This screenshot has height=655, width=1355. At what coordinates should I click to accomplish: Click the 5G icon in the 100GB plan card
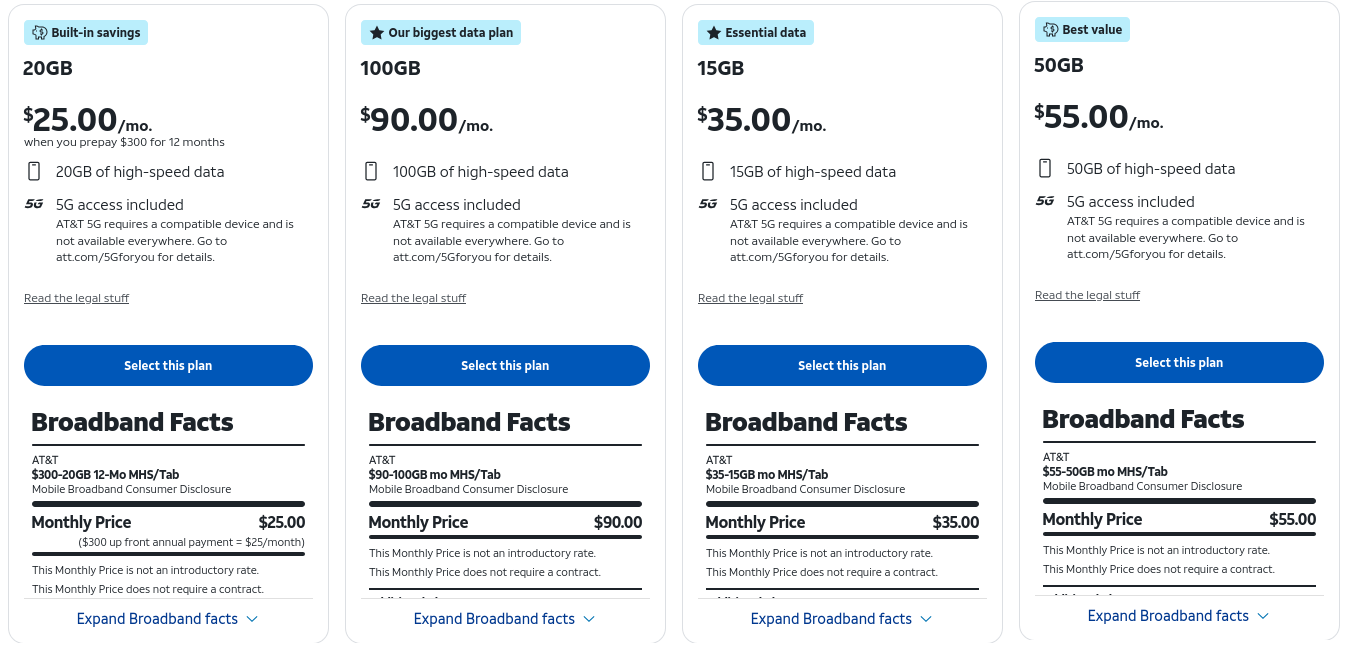[371, 204]
